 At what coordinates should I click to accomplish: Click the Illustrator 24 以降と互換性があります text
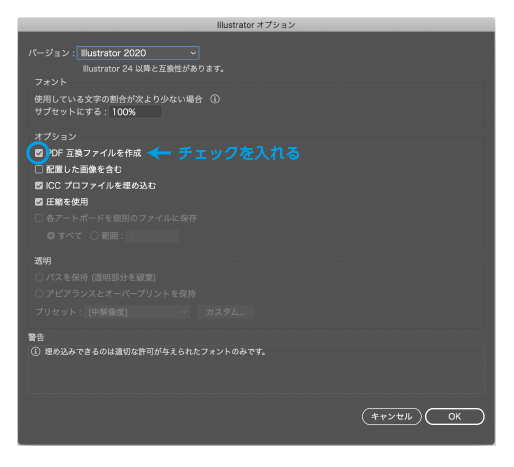(x=153, y=69)
